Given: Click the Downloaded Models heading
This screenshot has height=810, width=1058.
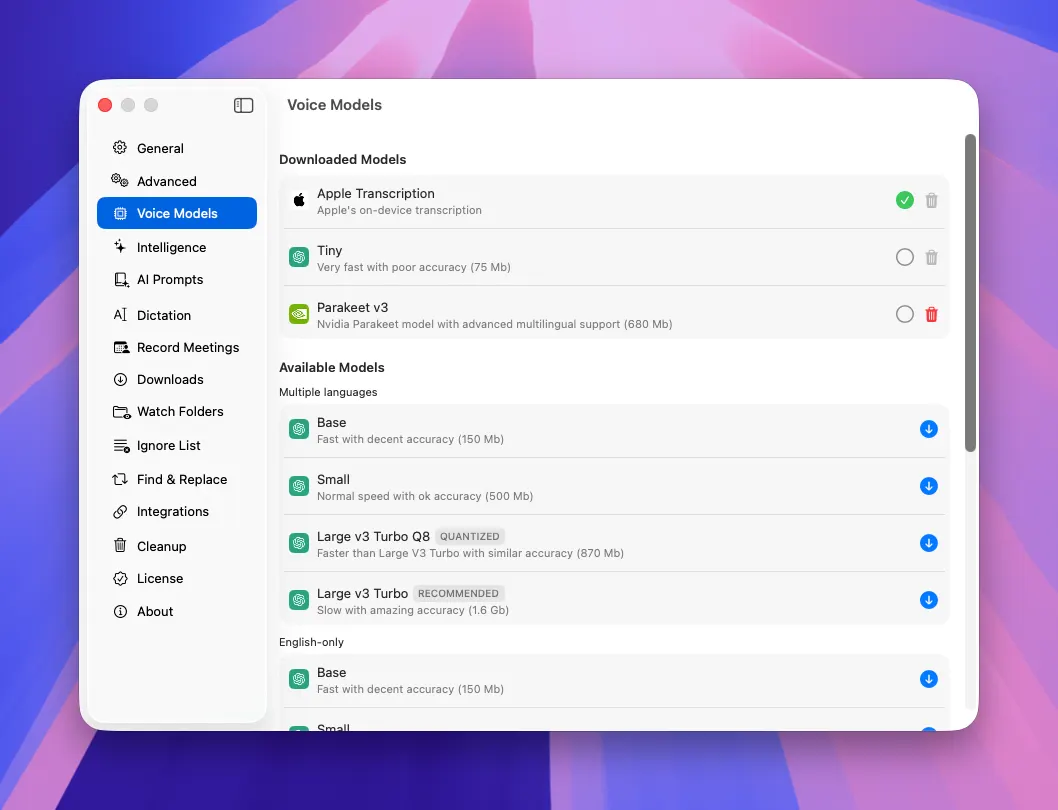Looking at the screenshot, I should coord(343,159).
